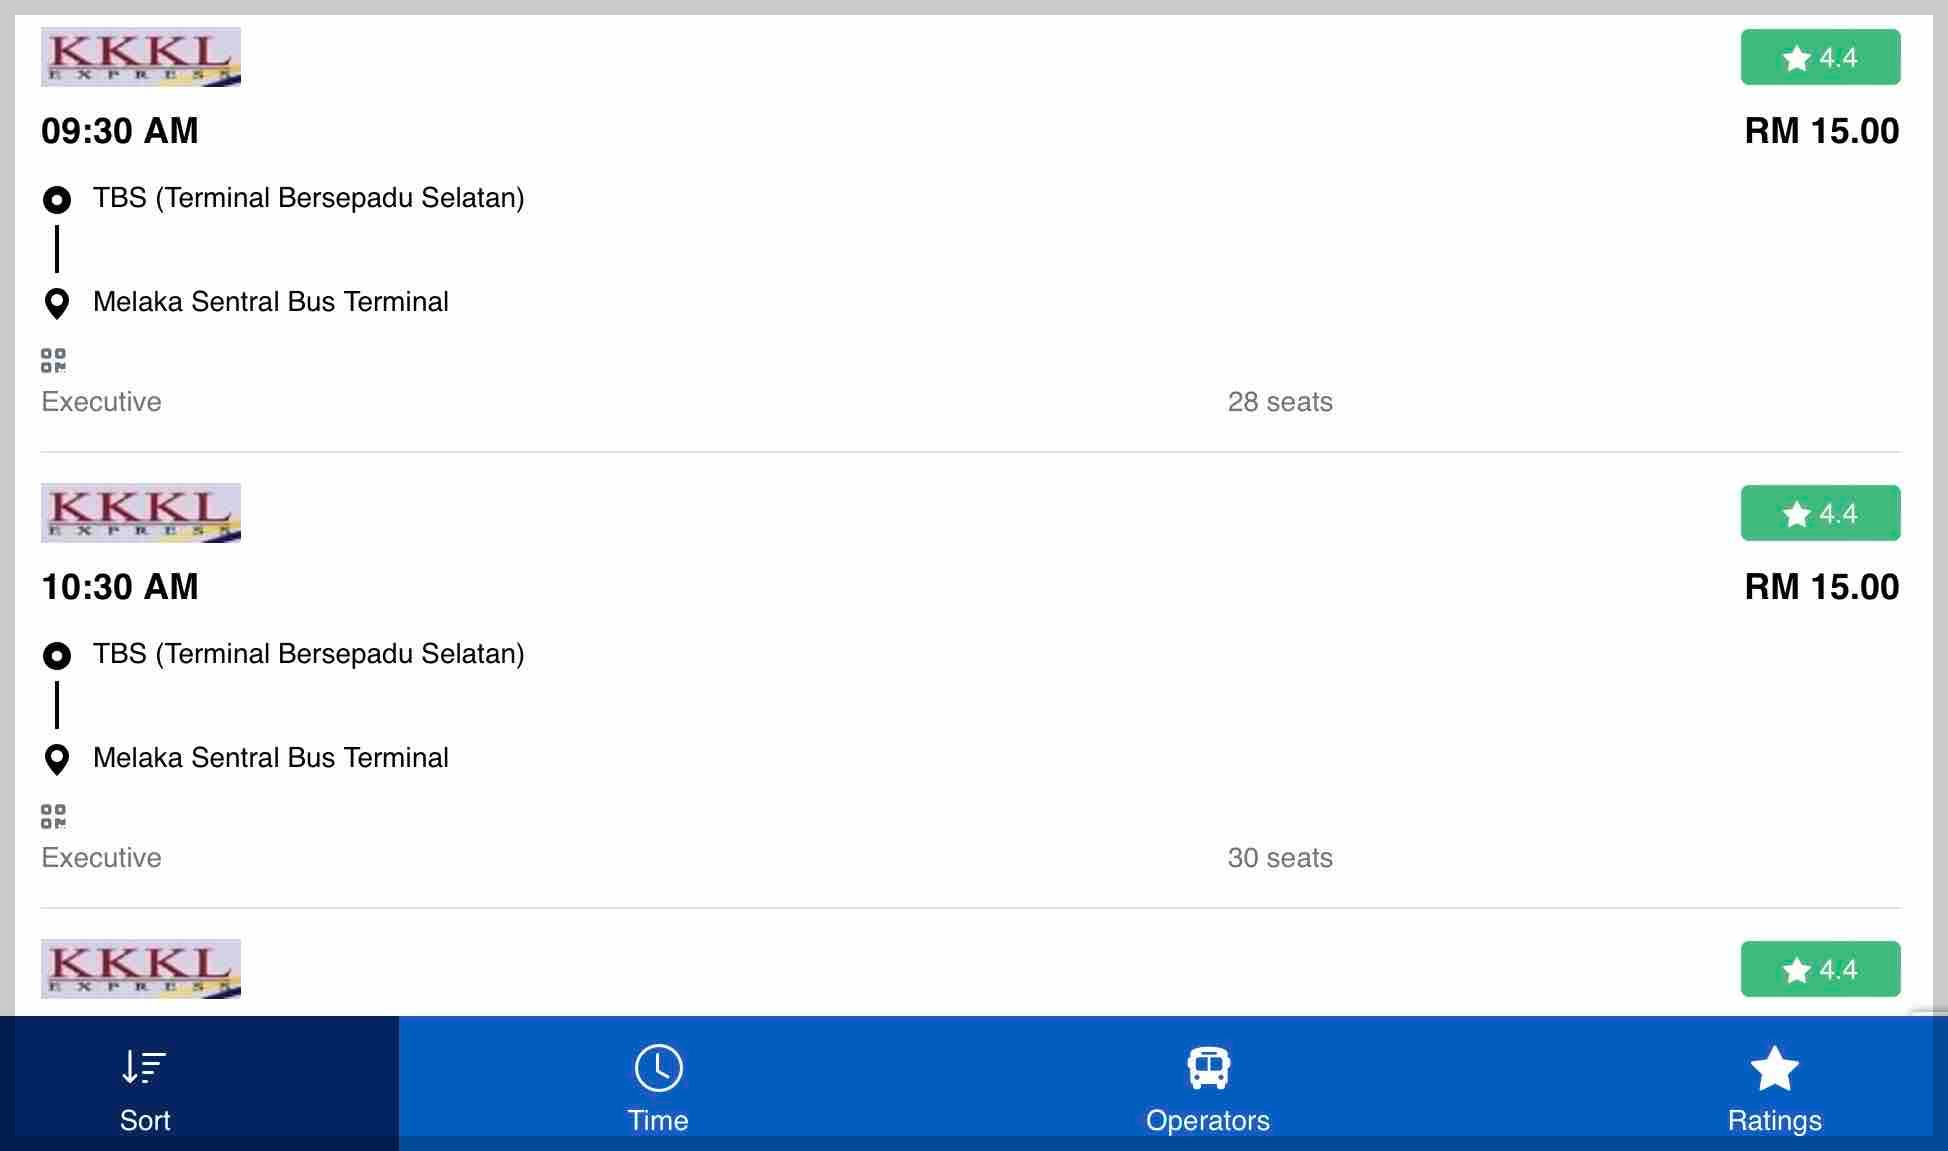This screenshot has height=1151, width=1948.
Task: Click the third KKKL Express logo
Action: (x=141, y=968)
